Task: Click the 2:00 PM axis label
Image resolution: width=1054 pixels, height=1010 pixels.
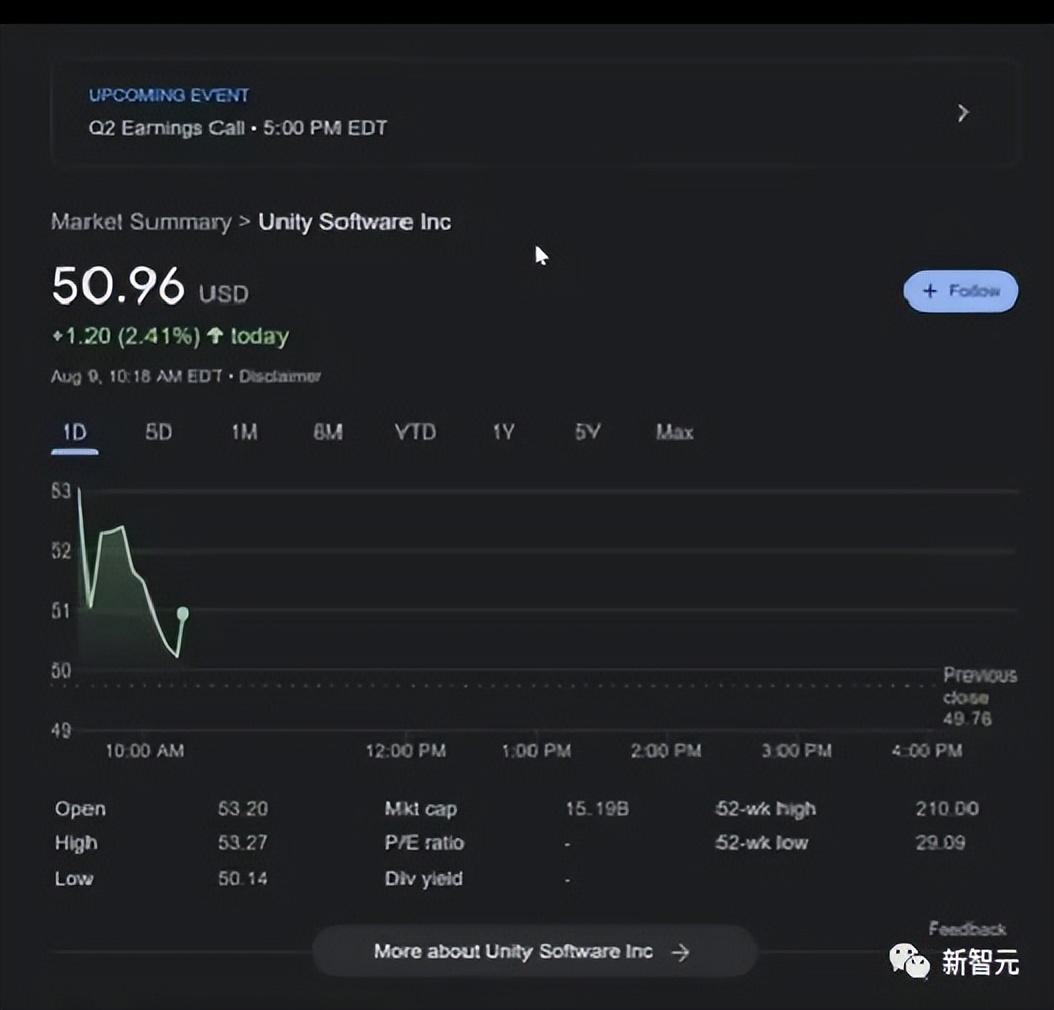Action: tap(666, 751)
